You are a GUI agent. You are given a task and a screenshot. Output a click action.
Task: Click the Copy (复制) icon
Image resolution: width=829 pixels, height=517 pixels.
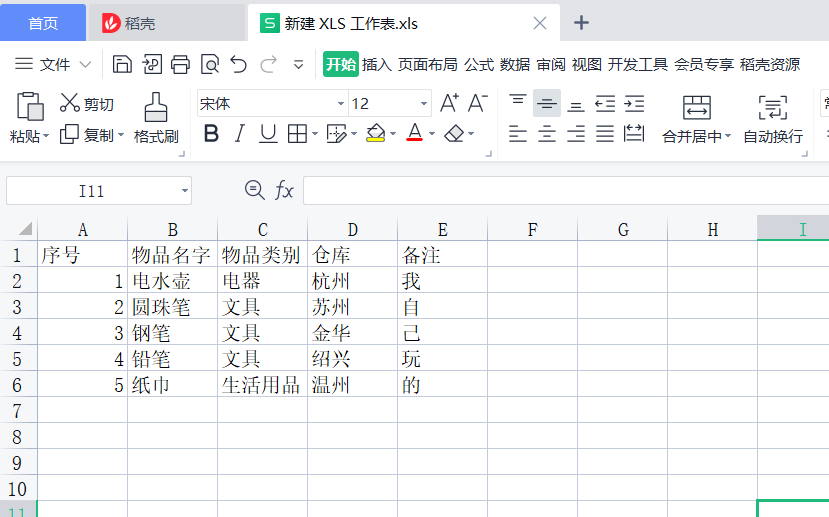69,135
